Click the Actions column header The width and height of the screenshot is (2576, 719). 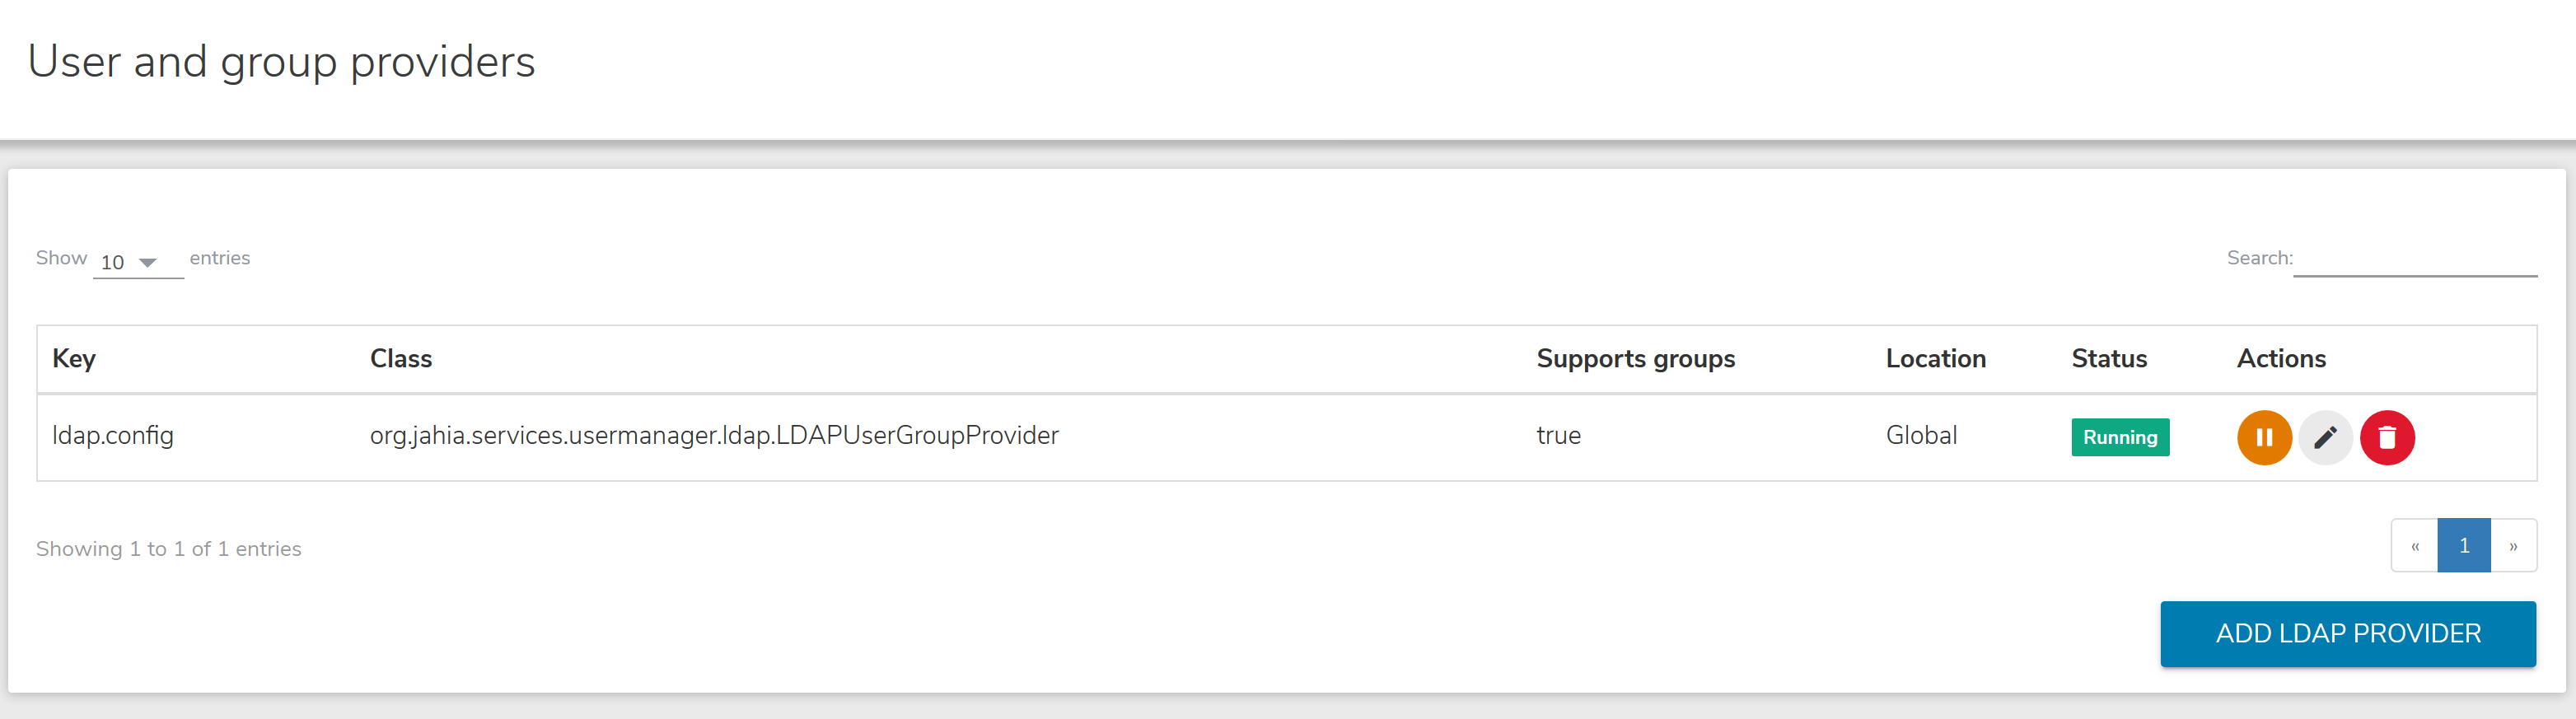click(2281, 359)
